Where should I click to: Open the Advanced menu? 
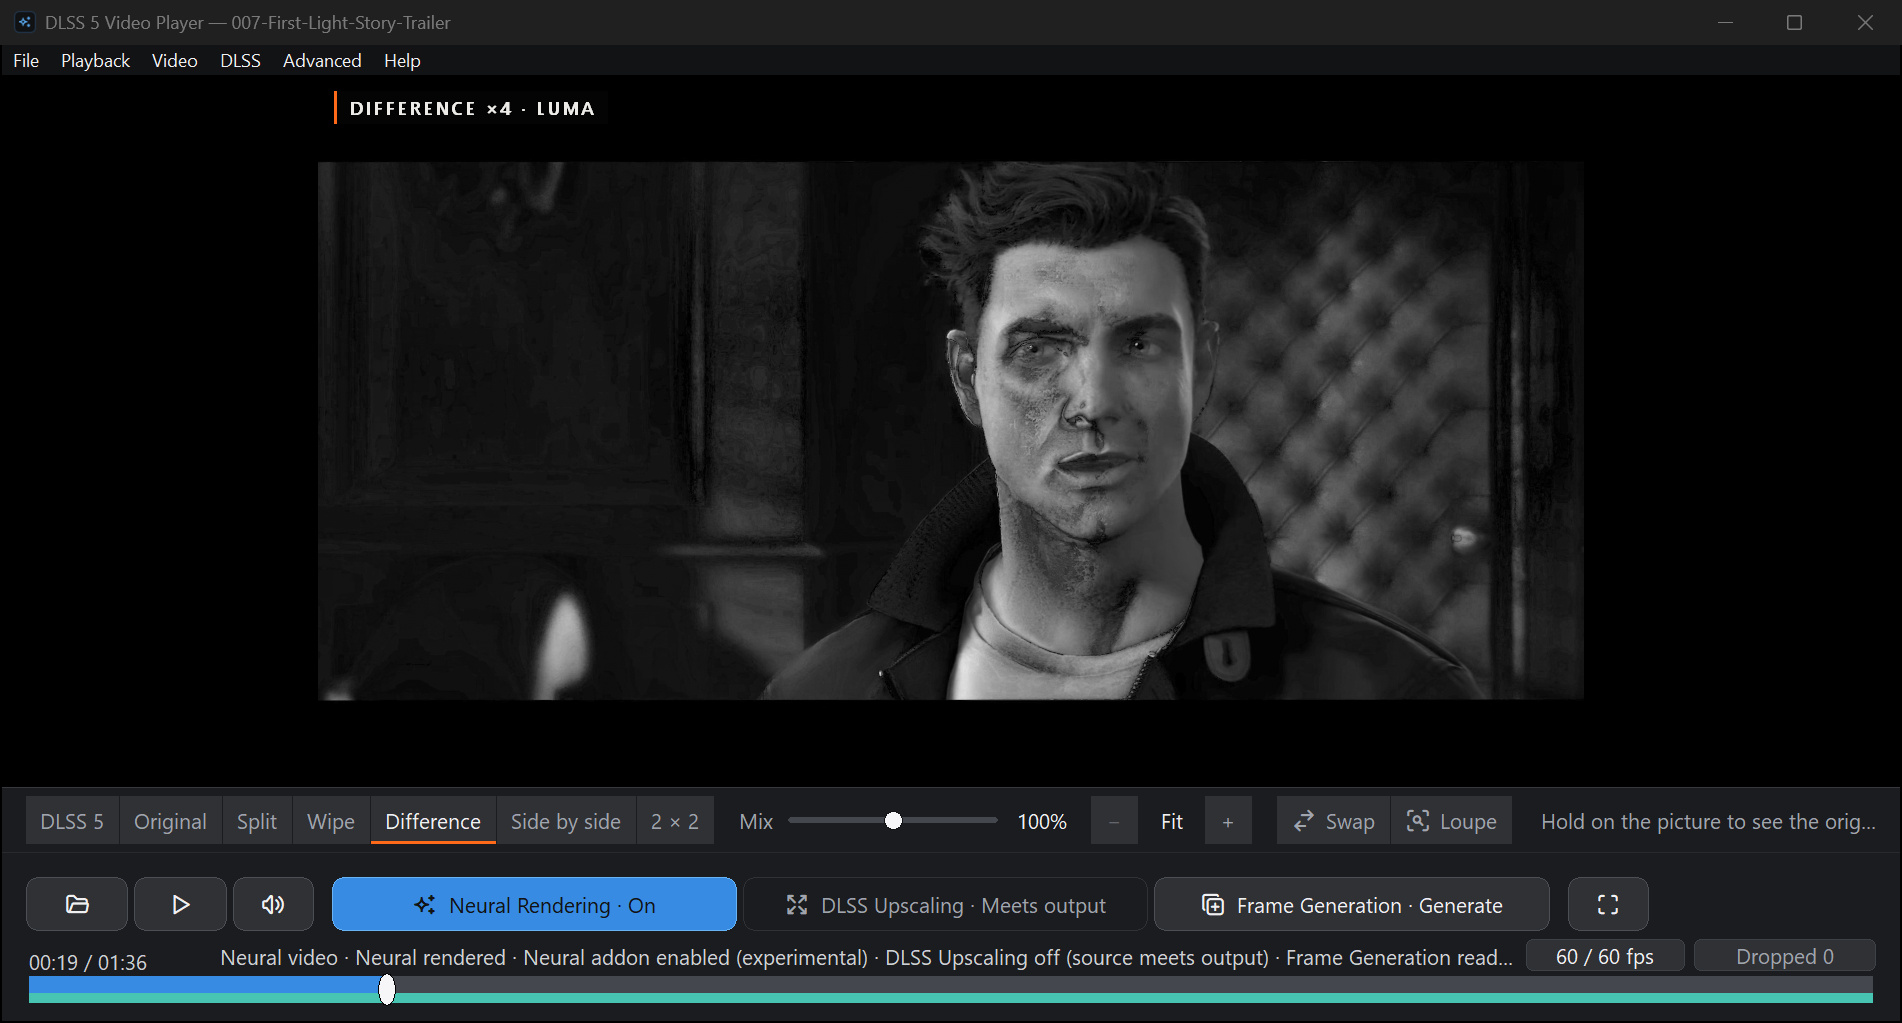(x=322, y=61)
